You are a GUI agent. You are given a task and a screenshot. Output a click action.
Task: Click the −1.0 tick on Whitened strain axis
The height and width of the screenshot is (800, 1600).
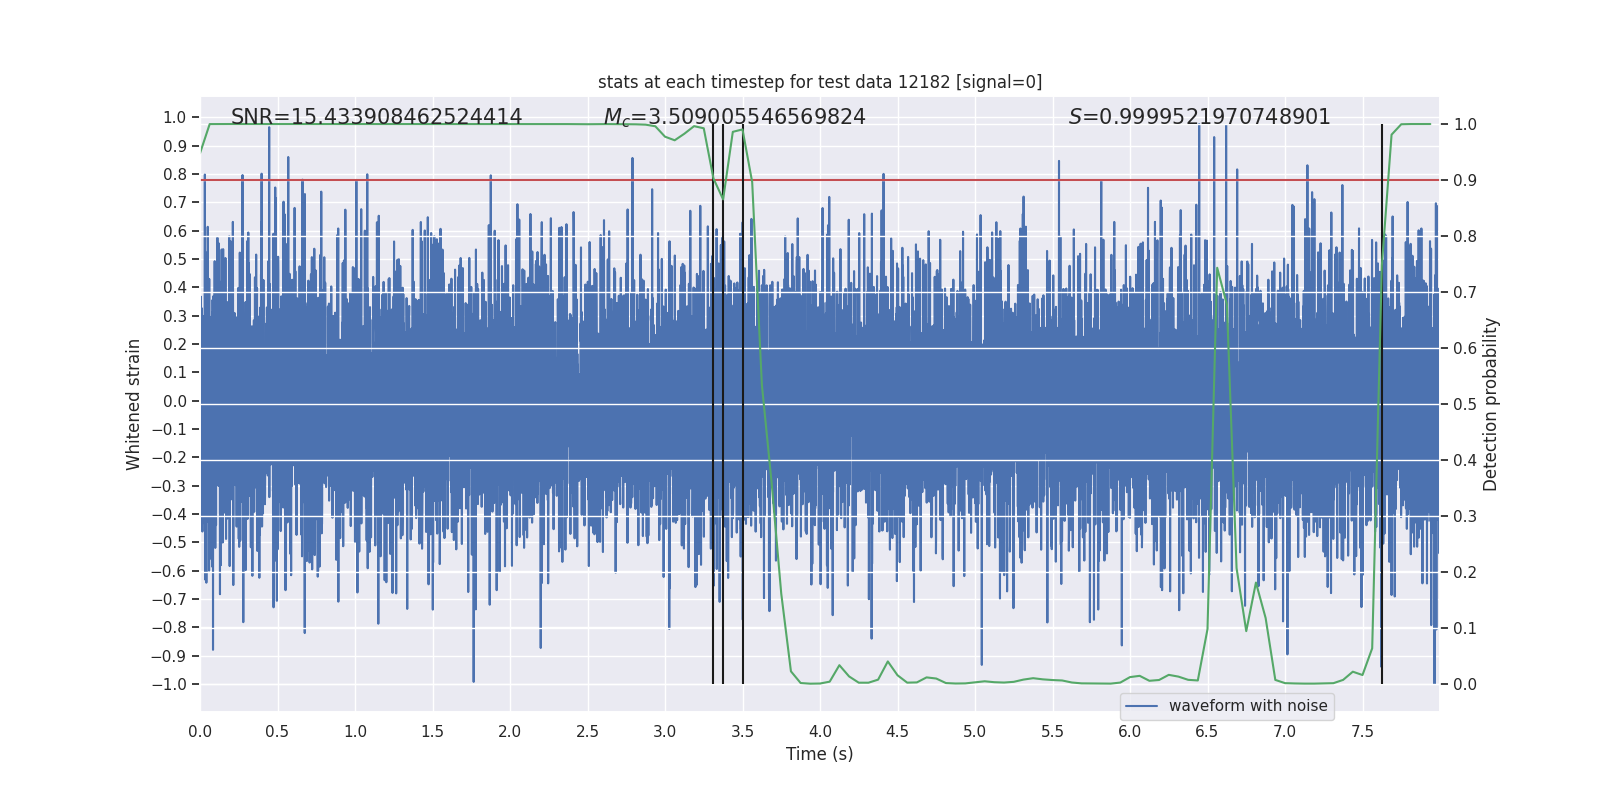tap(169, 685)
